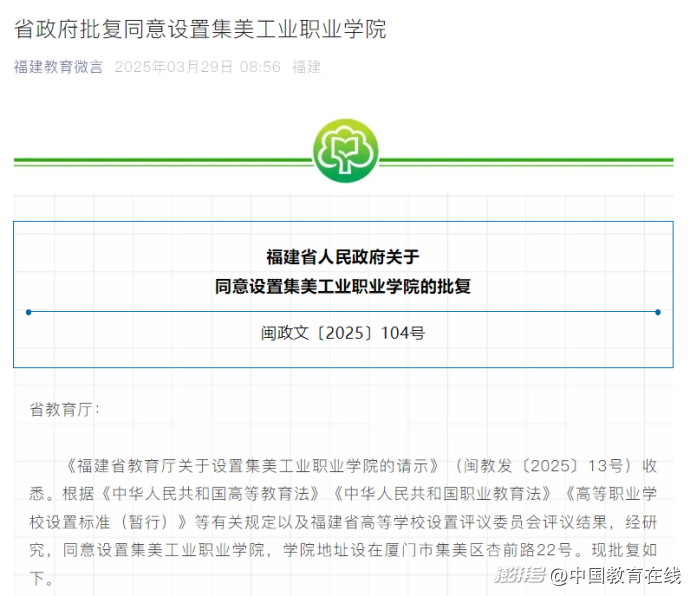The image size is (690, 596).
Task: Click the blue dot at divider's right end
Action: click(658, 312)
